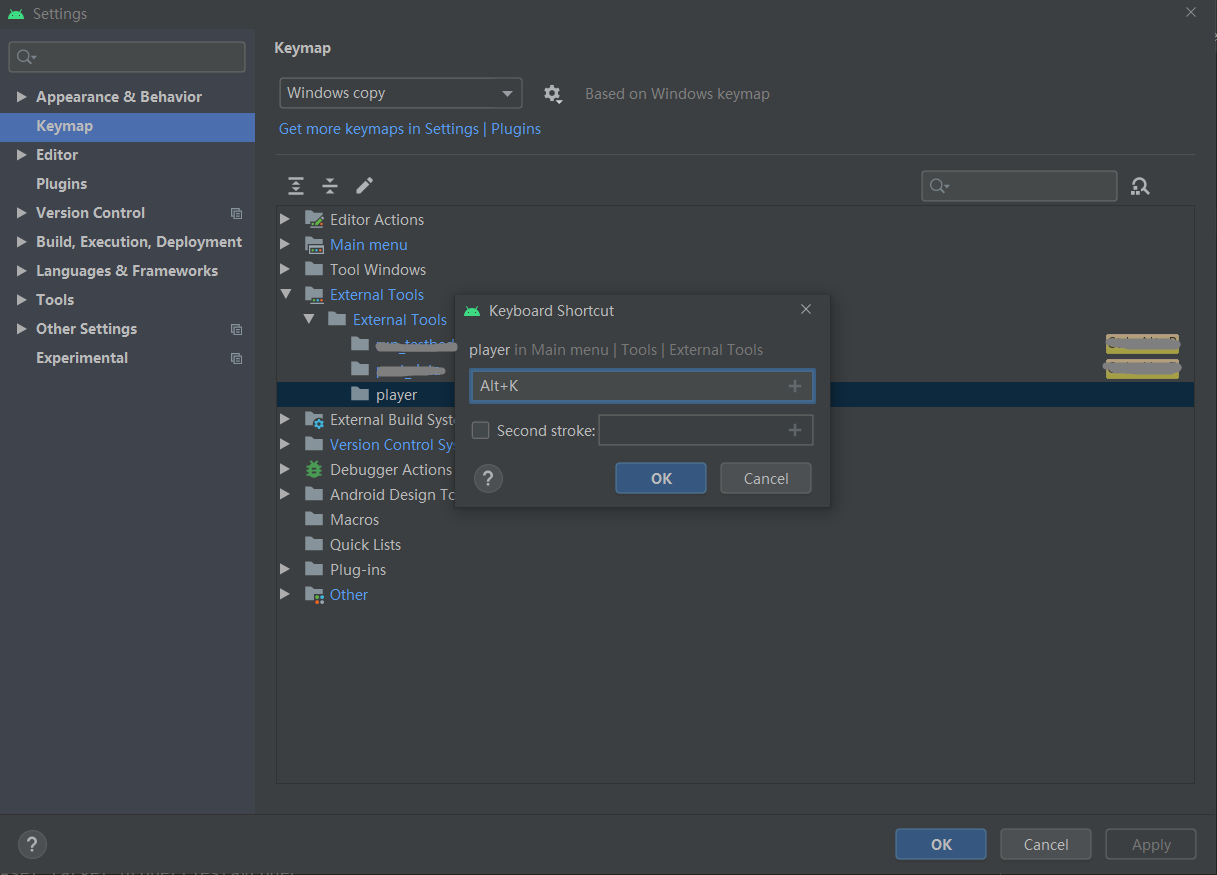The width and height of the screenshot is (1217, 875).
Task: Expand the Plug-ins tree node
Action: point(285,570)
